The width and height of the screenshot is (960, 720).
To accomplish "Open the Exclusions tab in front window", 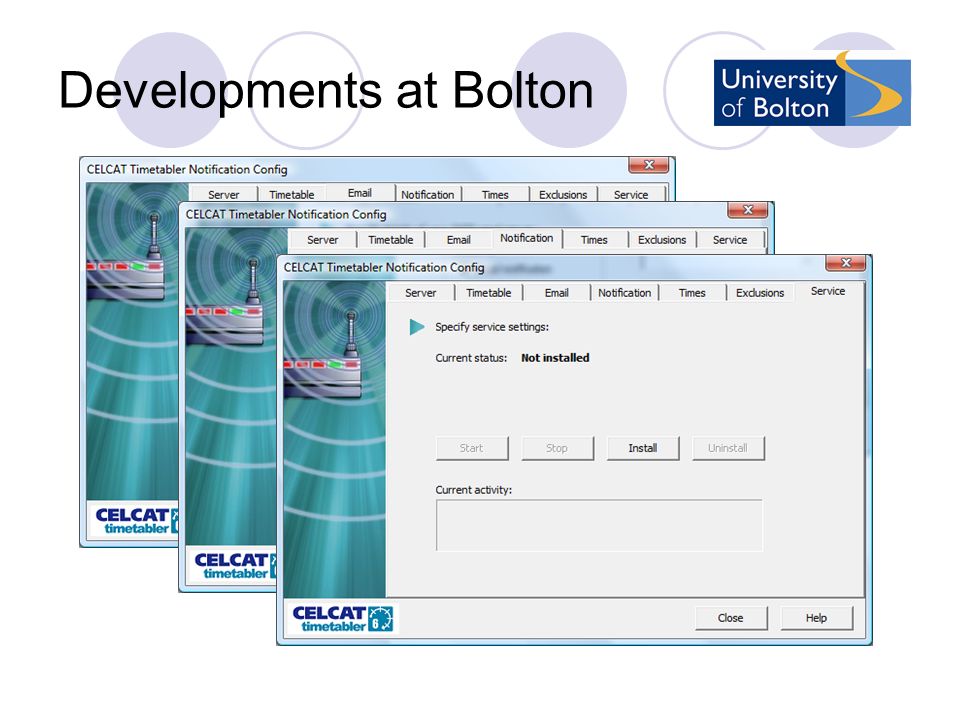I will (x=760, y=293).
